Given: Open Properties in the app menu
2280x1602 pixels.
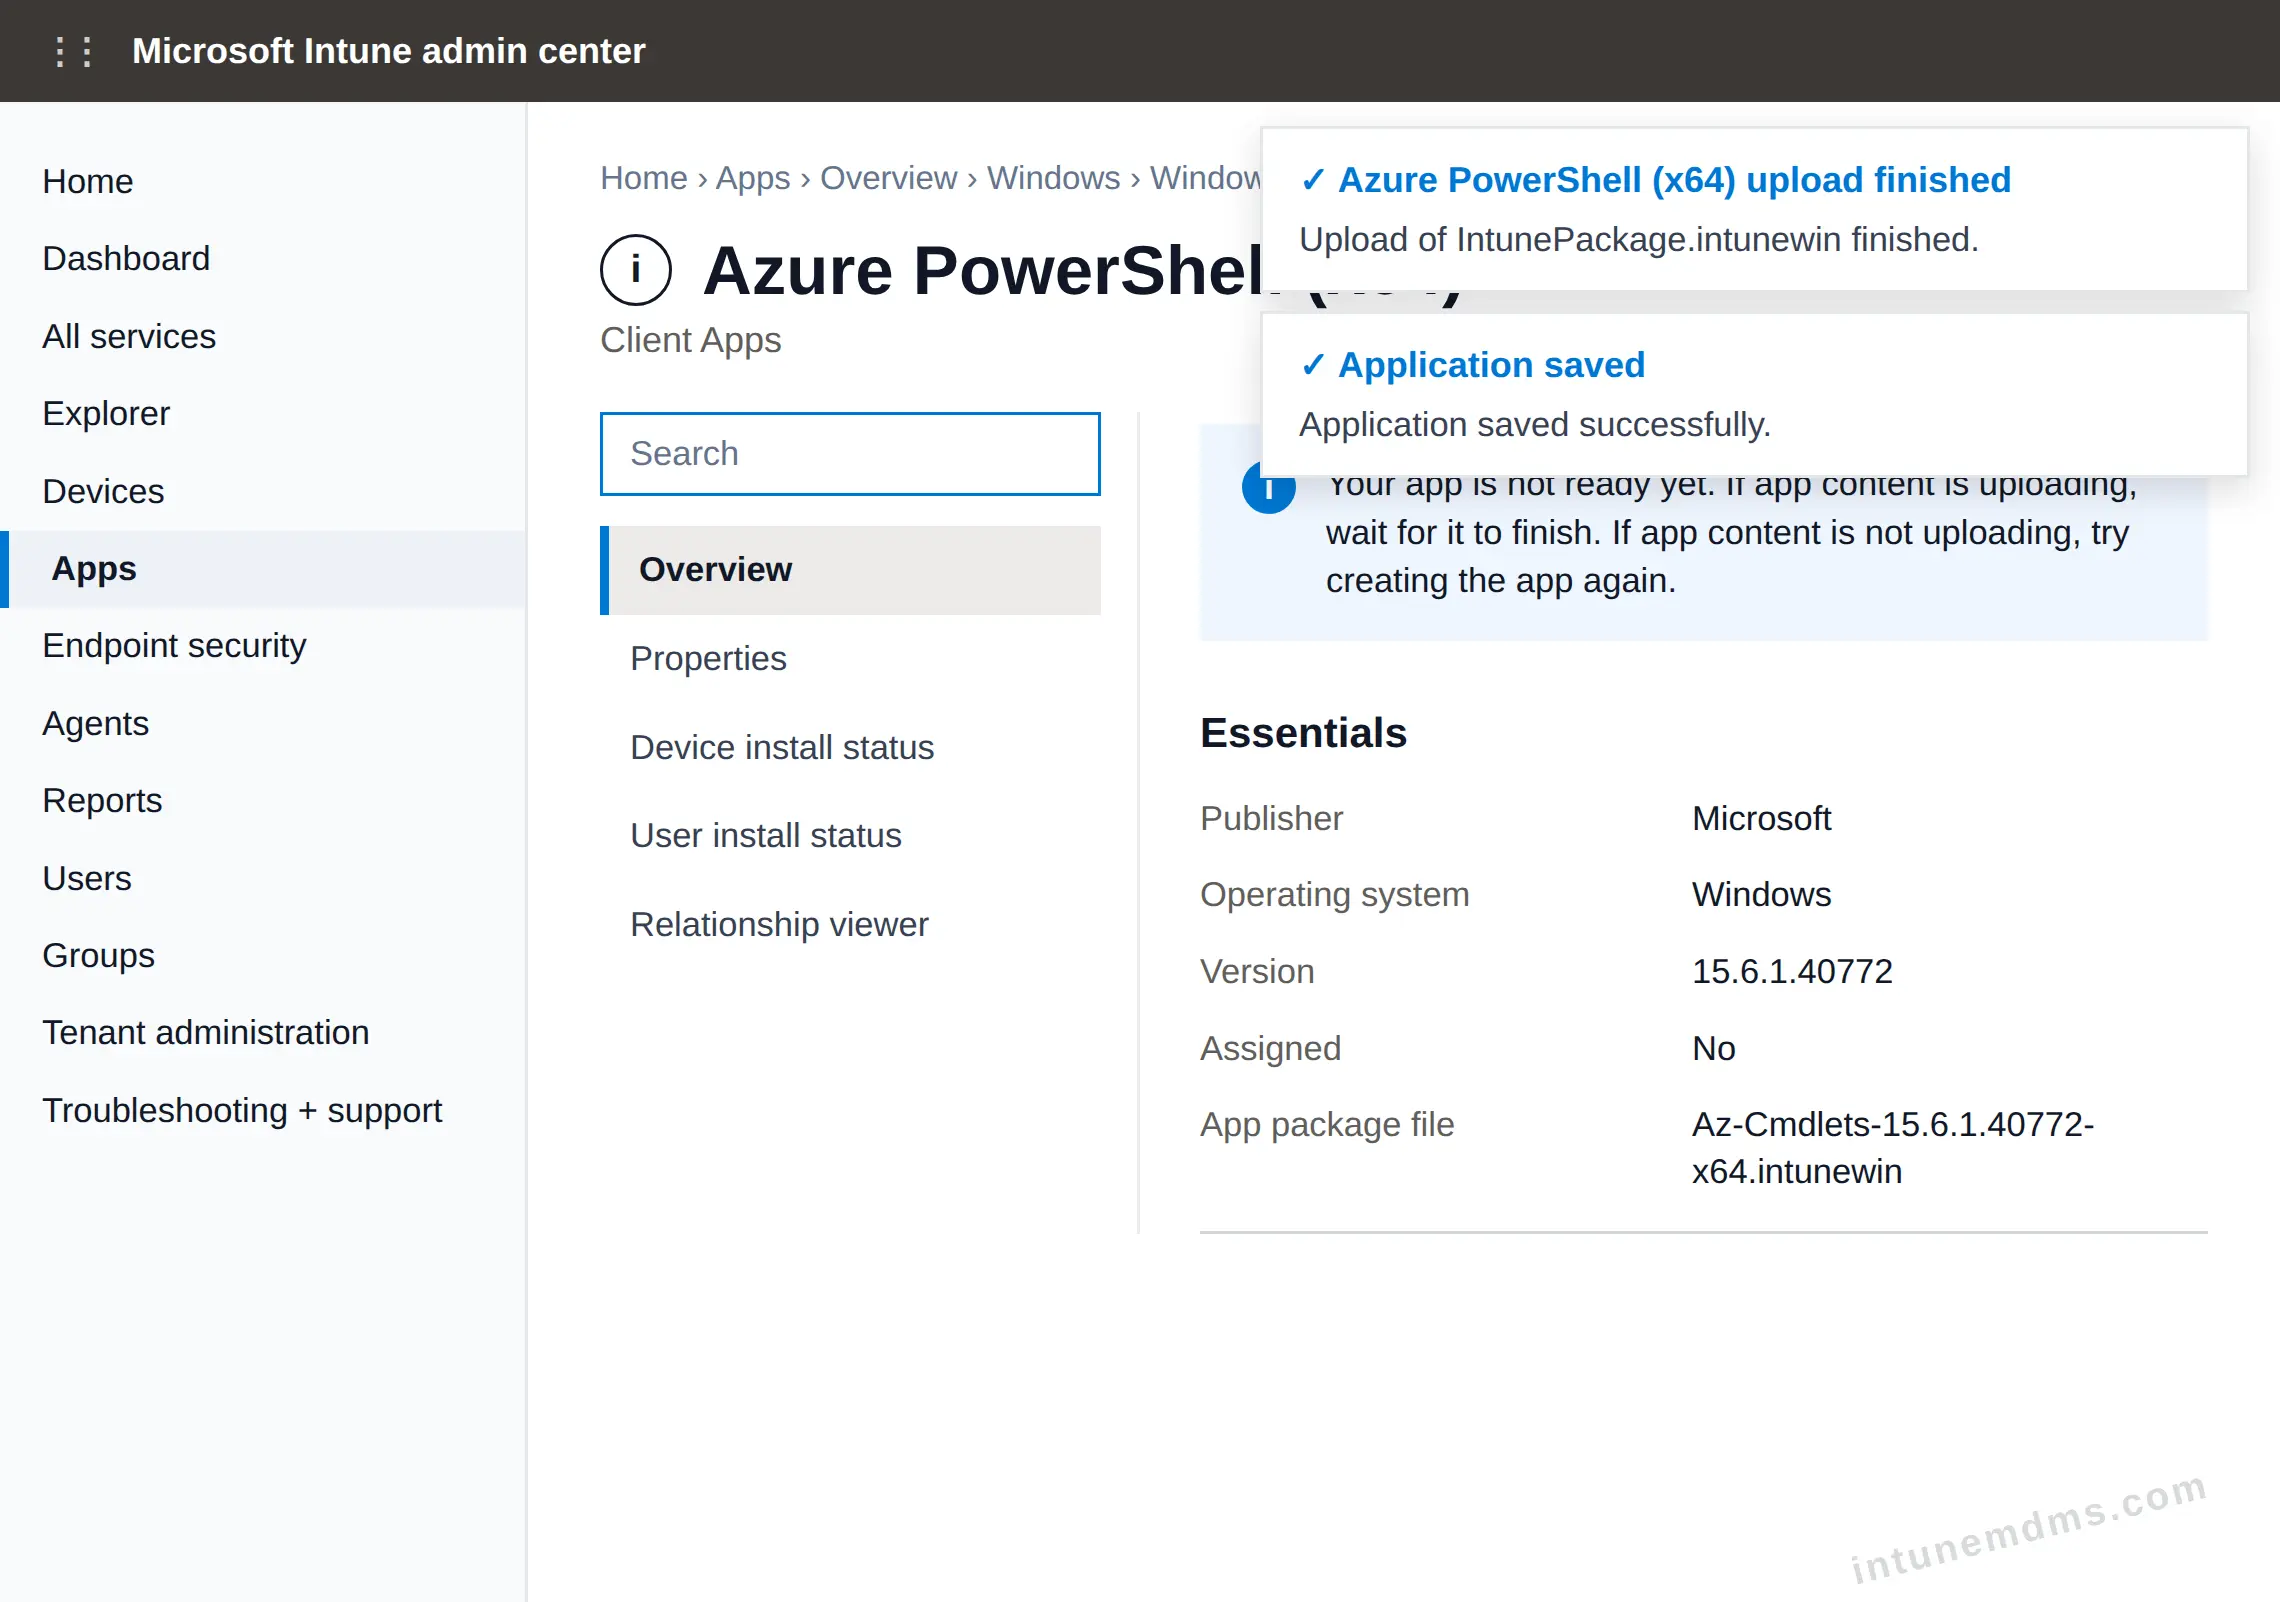Looking at the screenshot, I should pyautogui.click(x=708, y=658).
